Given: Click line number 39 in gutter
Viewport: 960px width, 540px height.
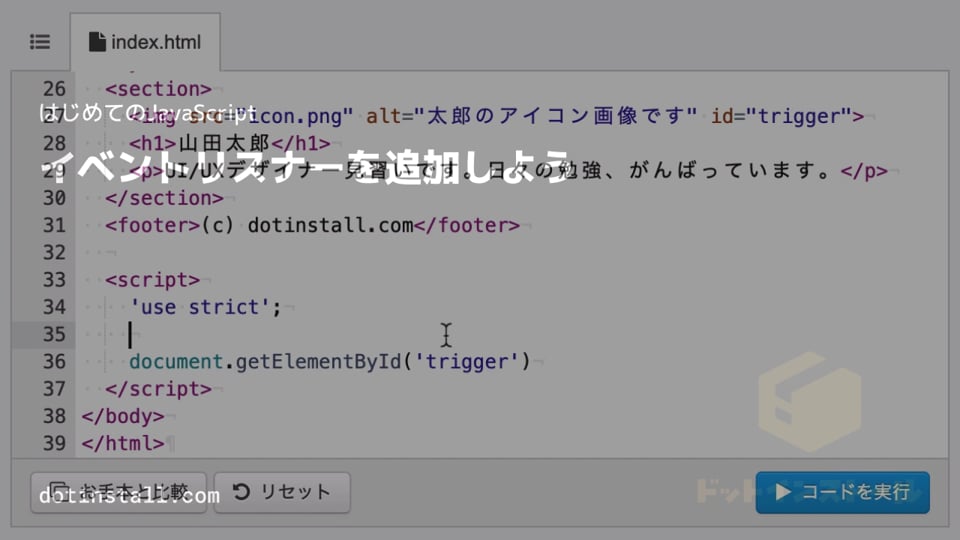Looking at the screenshot, I should click(x=54, y=443).
